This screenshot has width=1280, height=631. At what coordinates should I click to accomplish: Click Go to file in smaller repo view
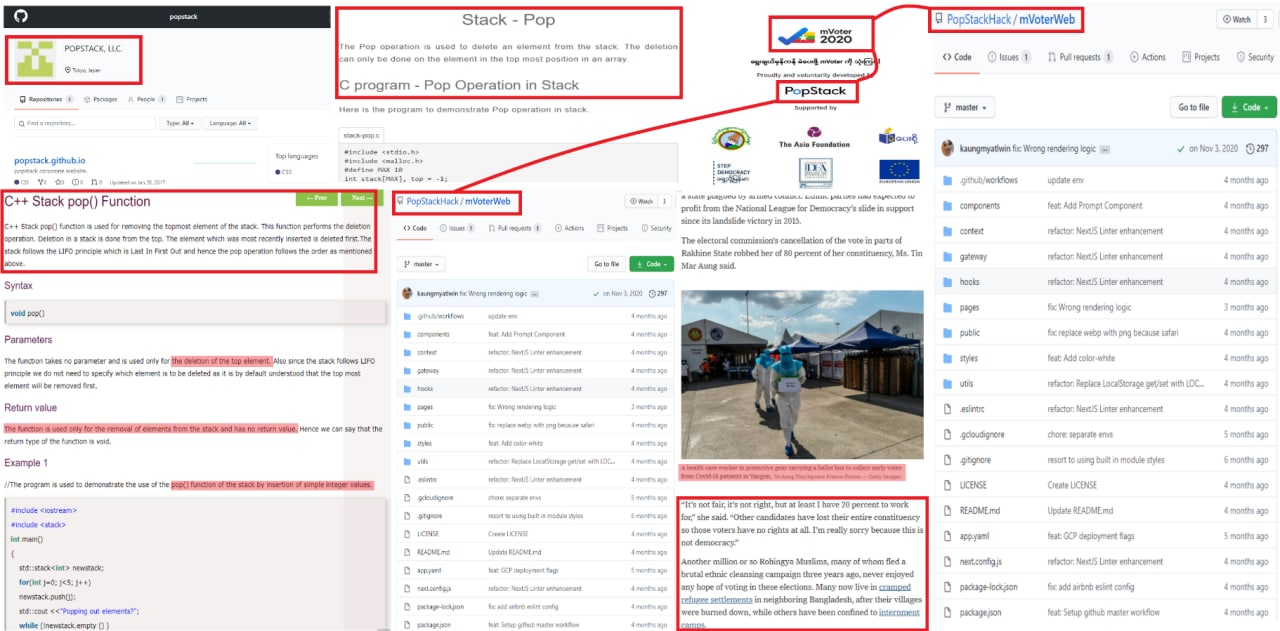click(x=606, y=264)
